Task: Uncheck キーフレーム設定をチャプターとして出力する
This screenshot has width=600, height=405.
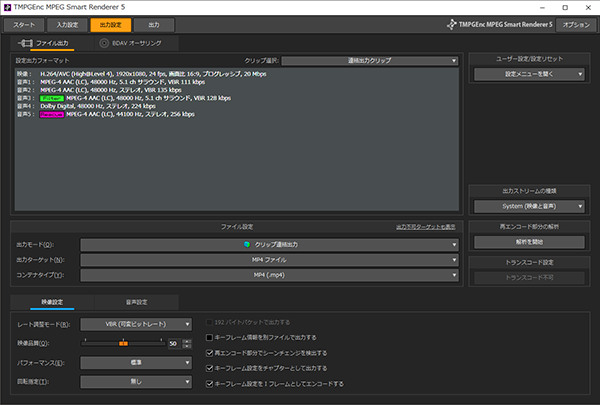Action: tap(209, 368)
